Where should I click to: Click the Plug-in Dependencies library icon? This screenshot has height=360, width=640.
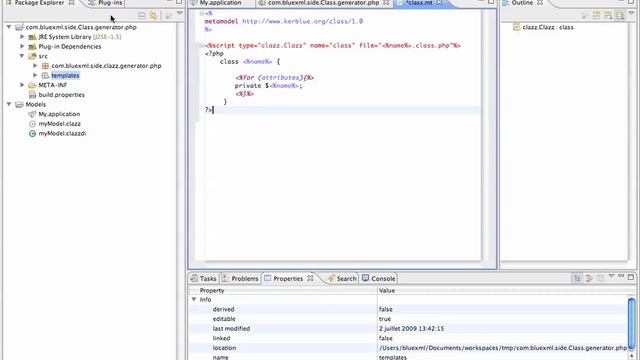coord(32,47)
